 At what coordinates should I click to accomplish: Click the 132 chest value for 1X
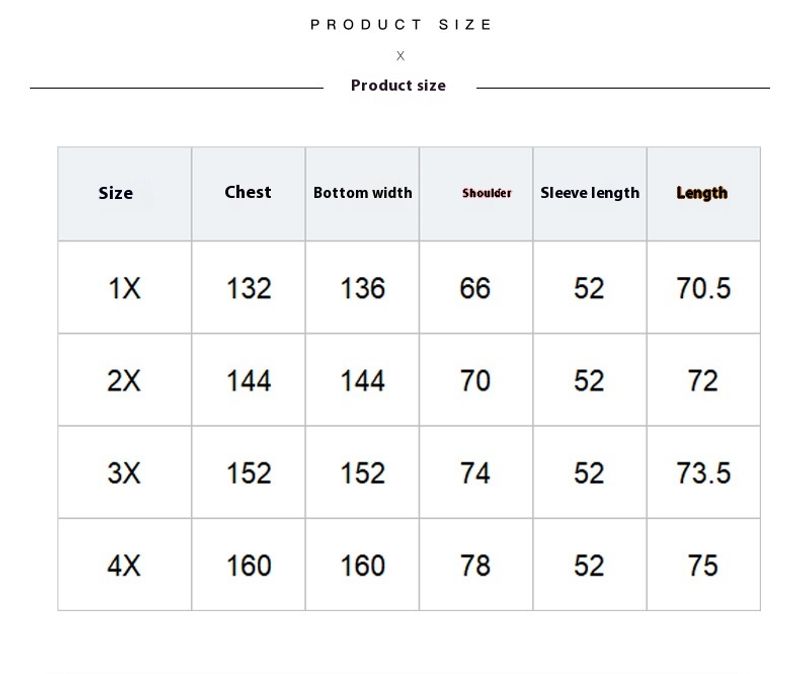(x=249, y=289)
